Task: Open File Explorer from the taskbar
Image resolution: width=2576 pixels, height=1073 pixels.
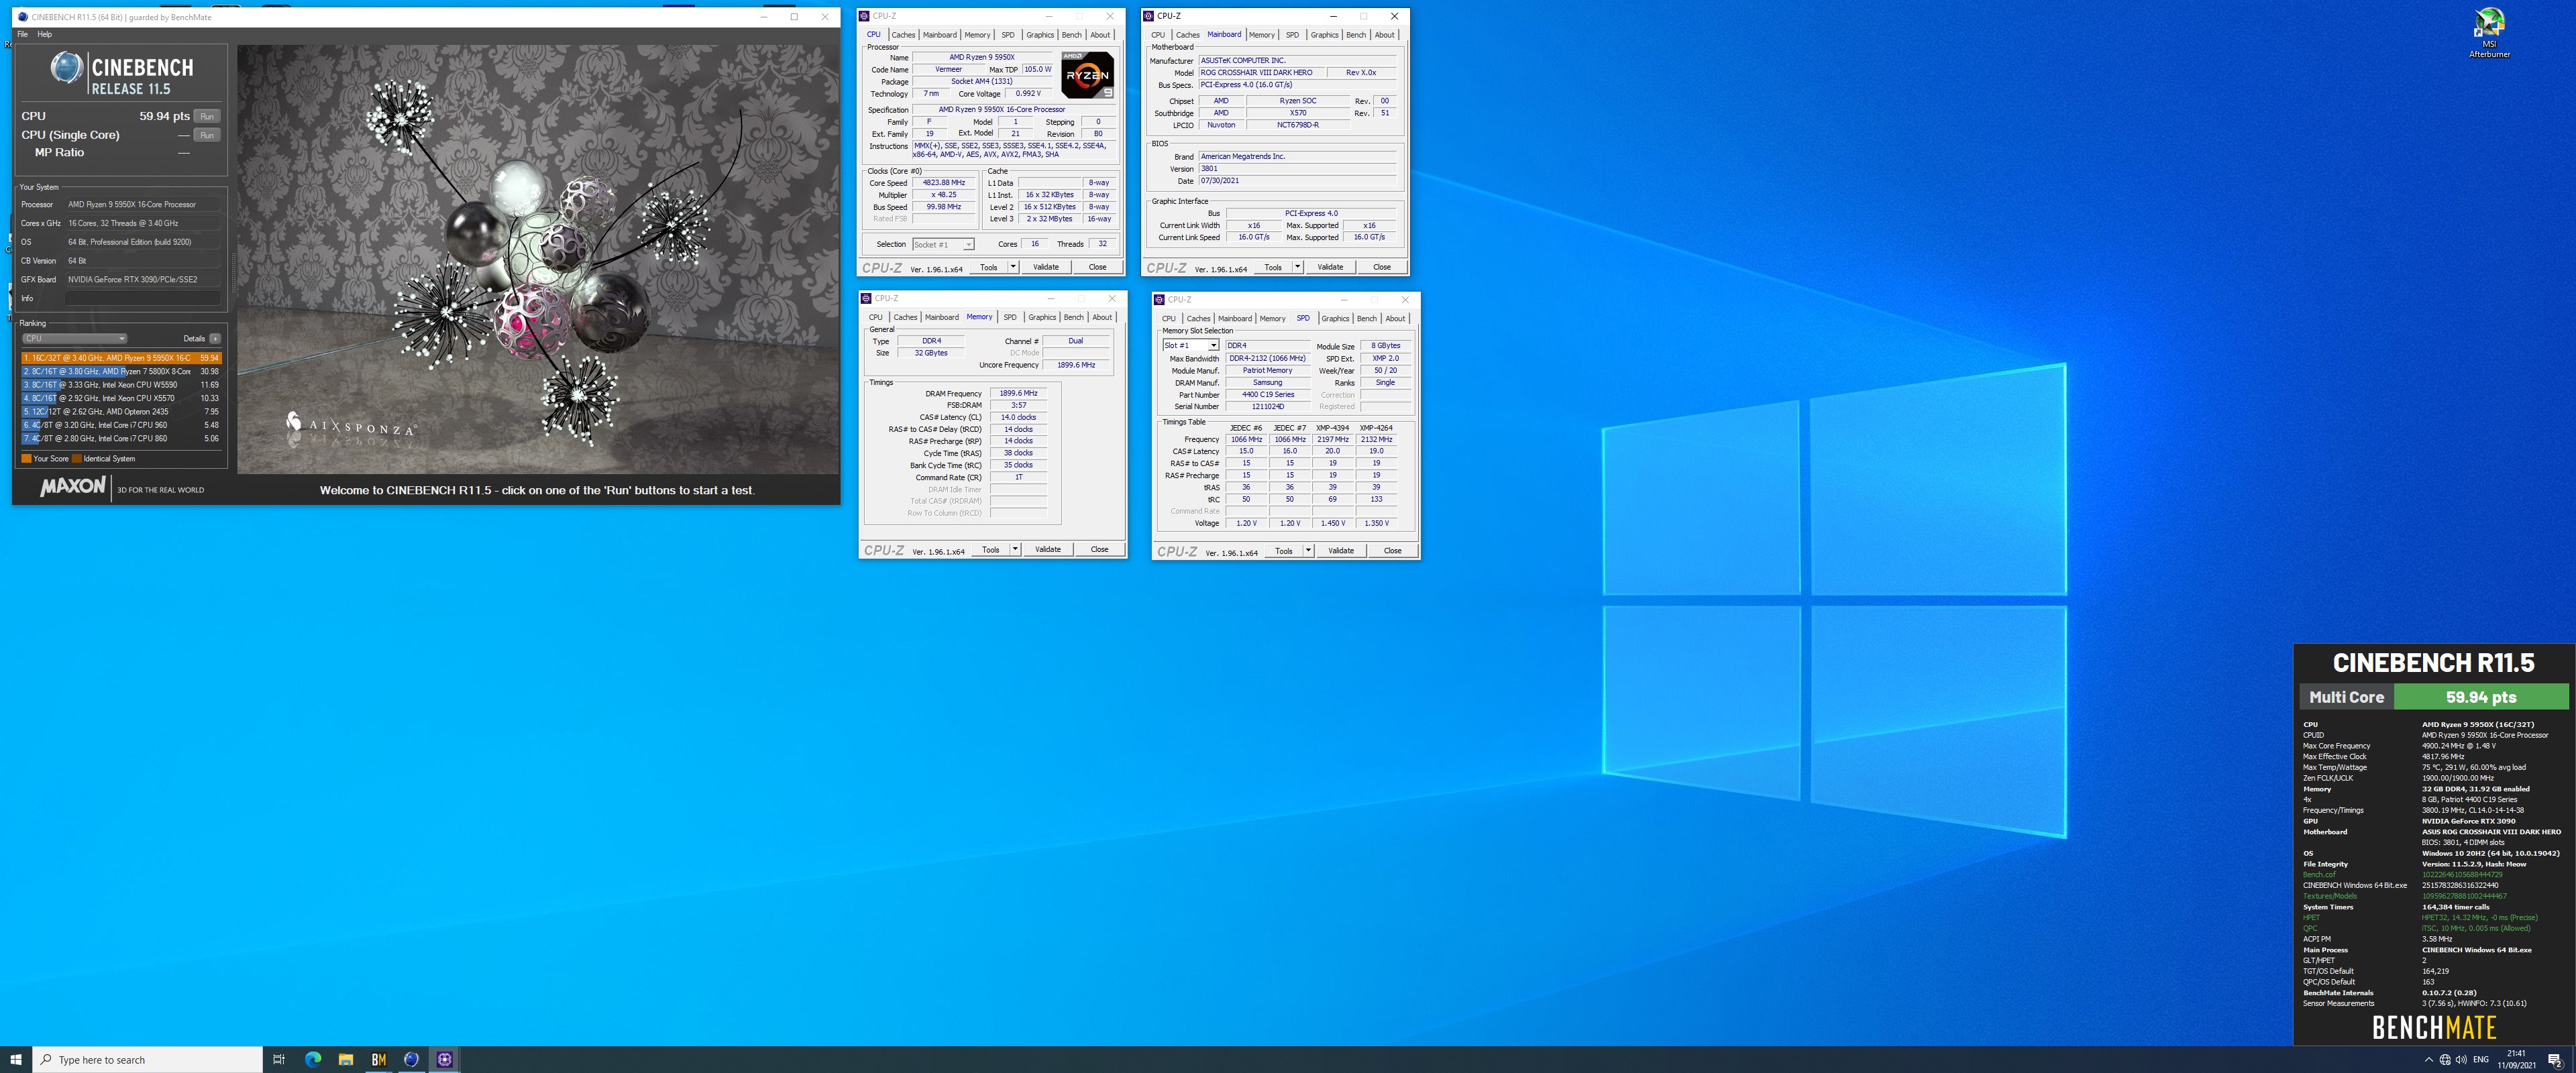Action: coord(346,1059)
